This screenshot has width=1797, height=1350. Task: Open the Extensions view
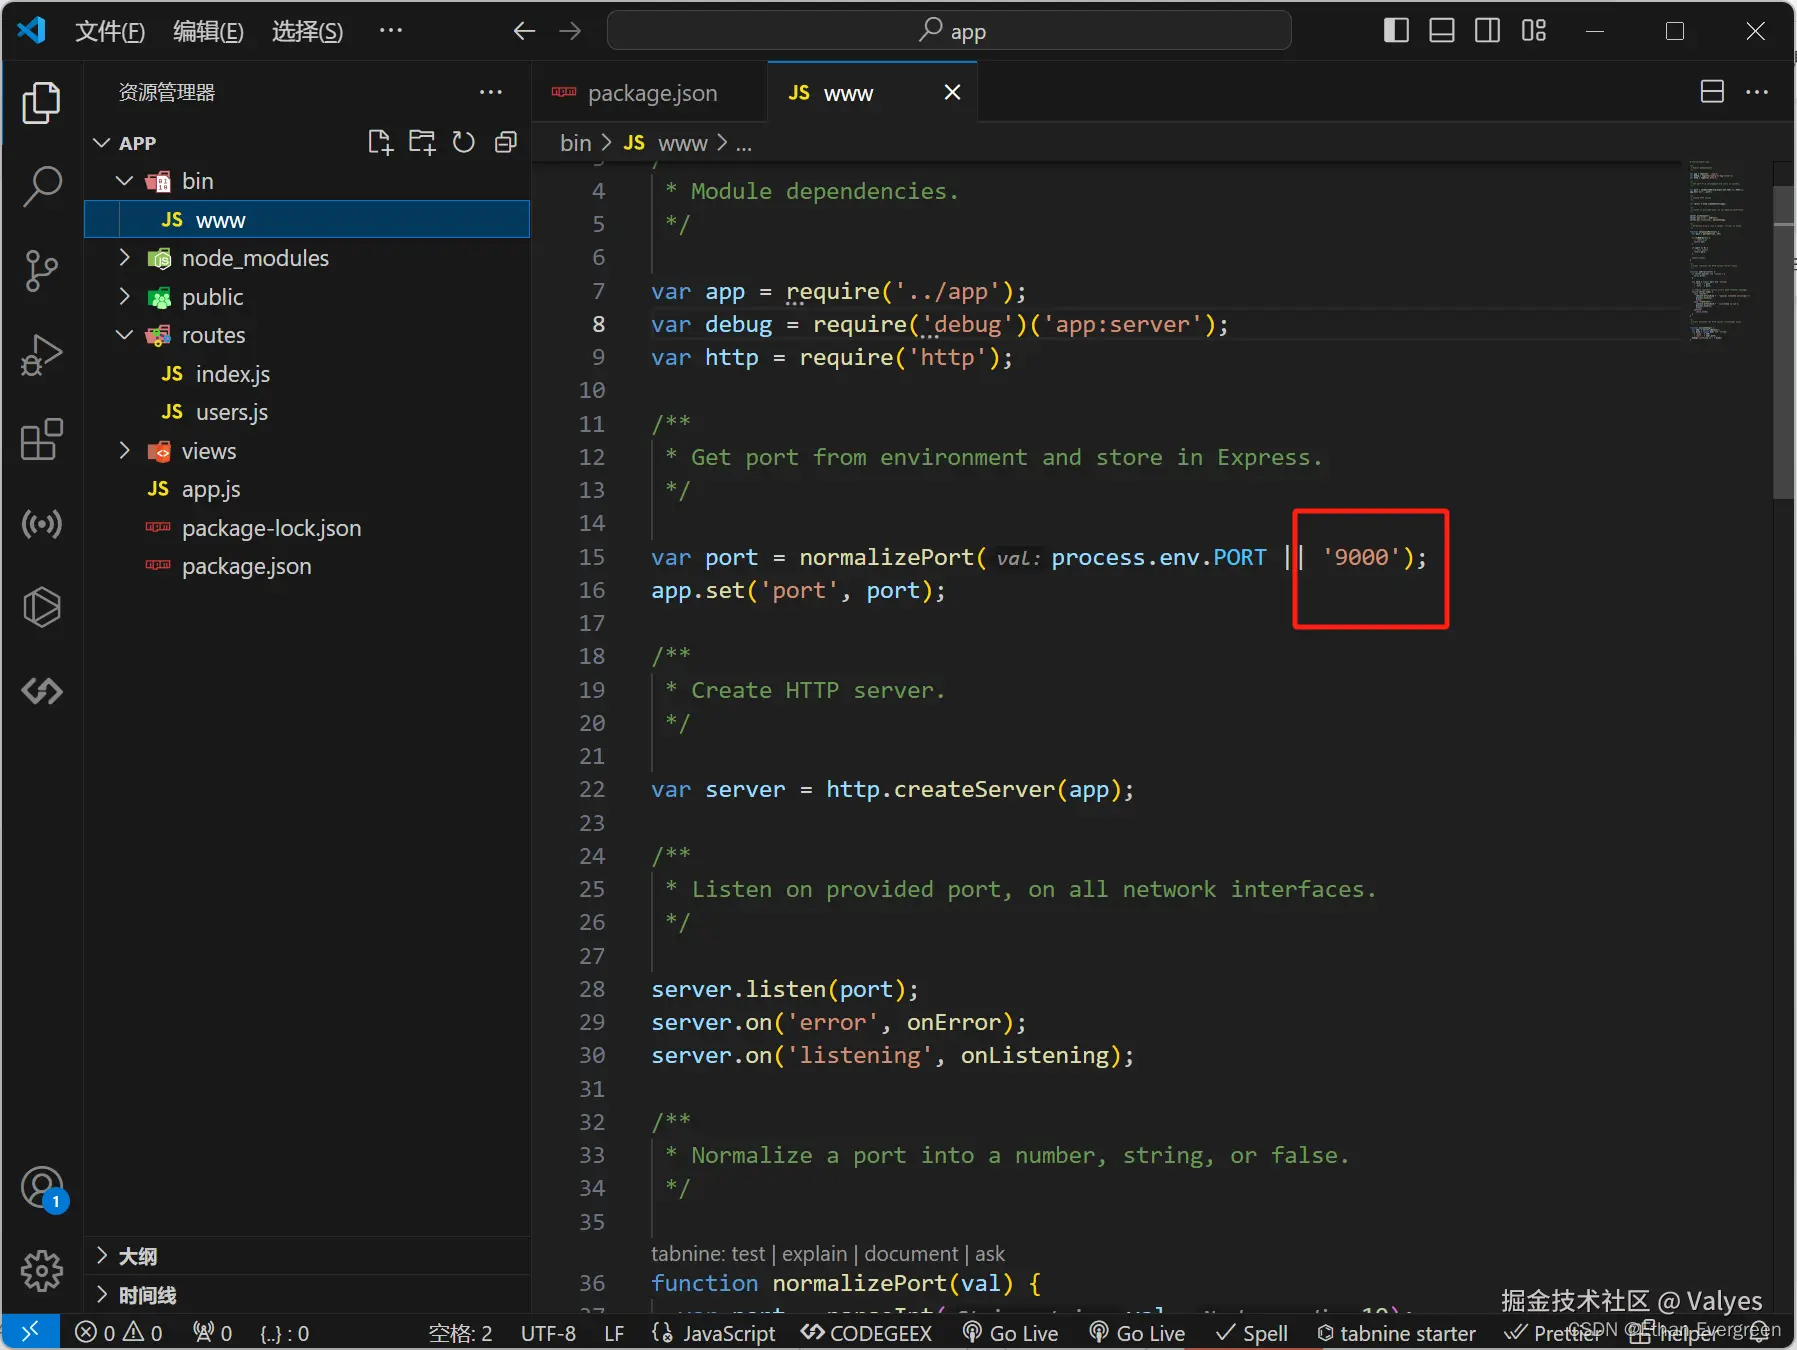click(x=42, y=440)
